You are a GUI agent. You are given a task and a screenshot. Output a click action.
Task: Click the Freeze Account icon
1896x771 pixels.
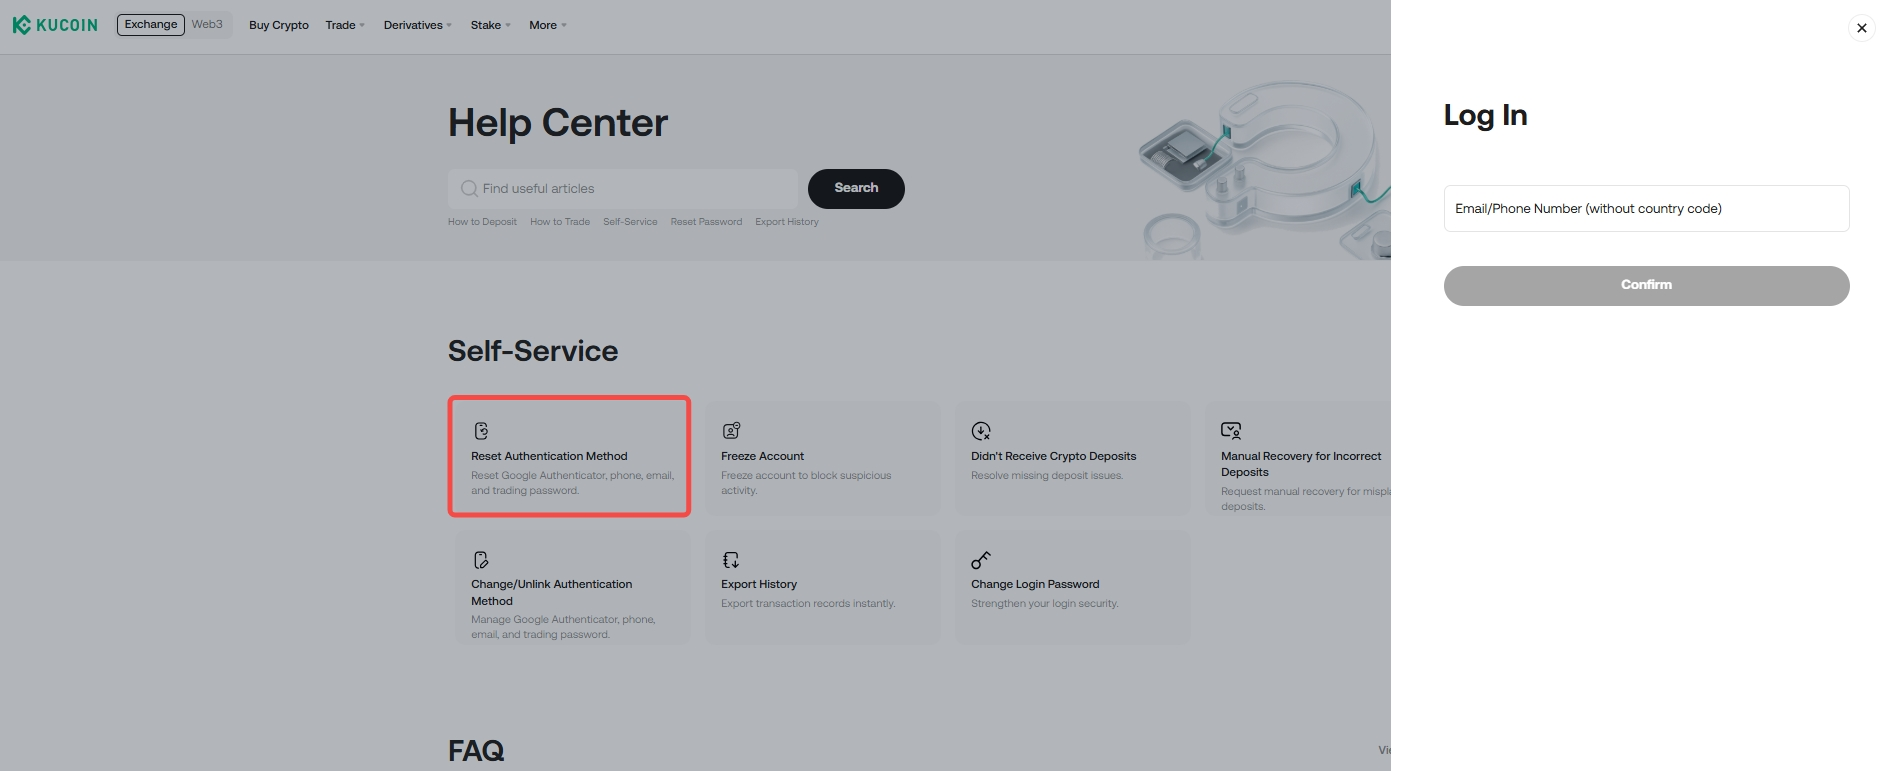(x=731, y=431)
